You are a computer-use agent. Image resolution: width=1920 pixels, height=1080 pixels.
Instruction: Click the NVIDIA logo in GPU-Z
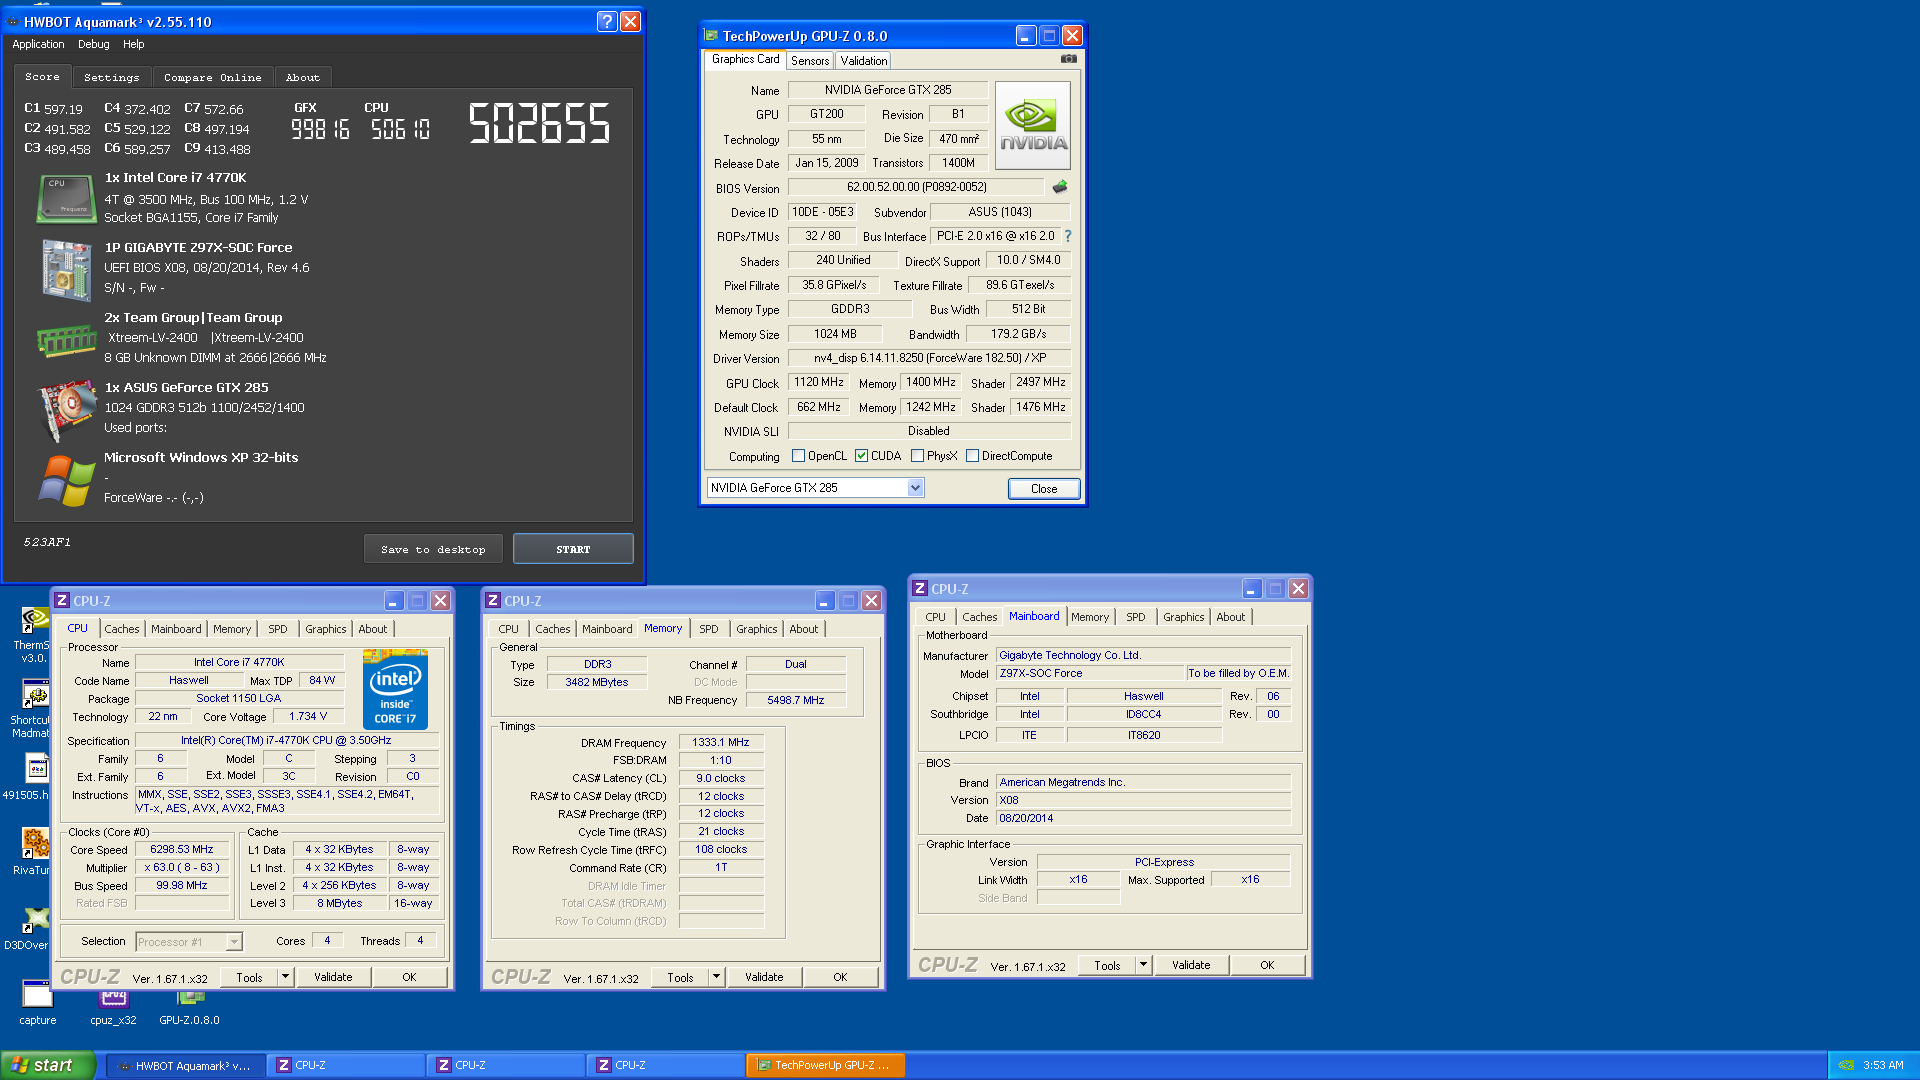[x=1033, y=125]
